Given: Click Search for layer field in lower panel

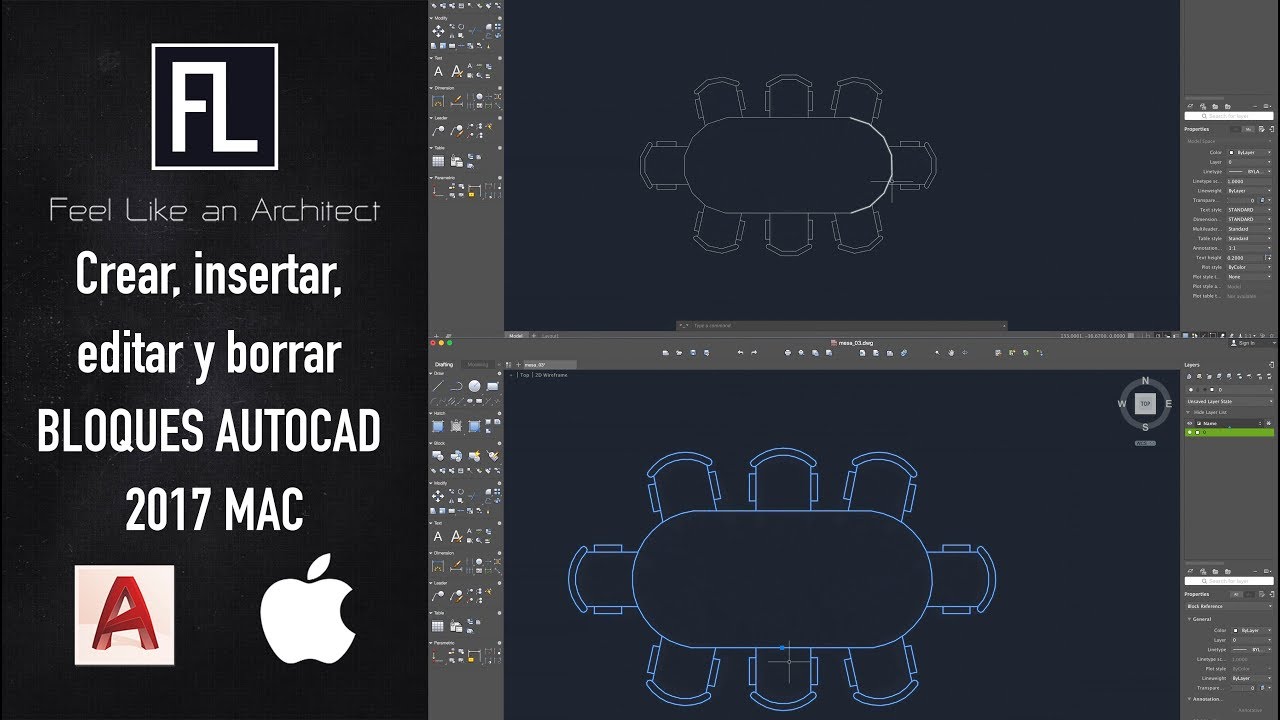Looking at the screenshot, I should click(1229, 581).
